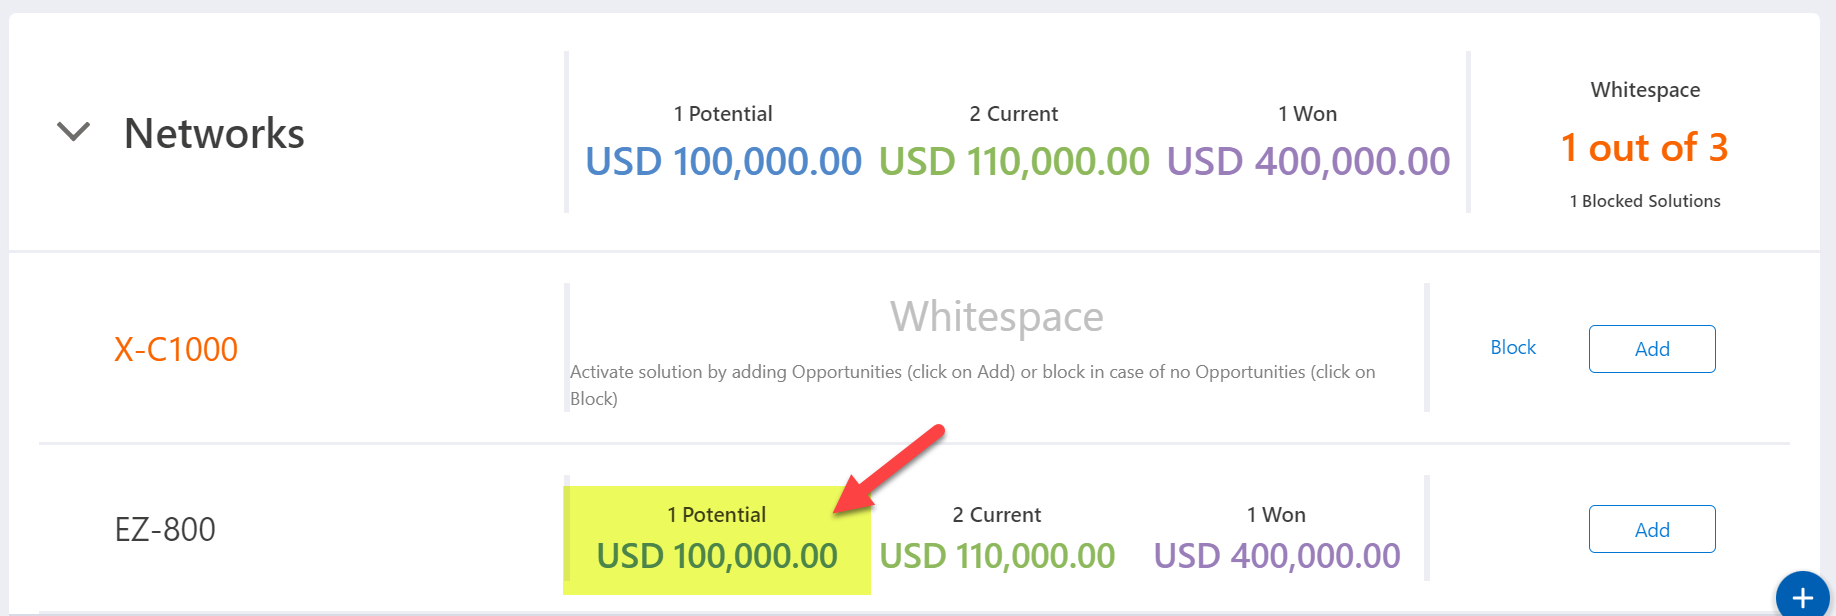1836x616 pixels.
Task: Open EZ-800 highlighted Potential USD 100,000.00
Action: click(x=717, y=556)
